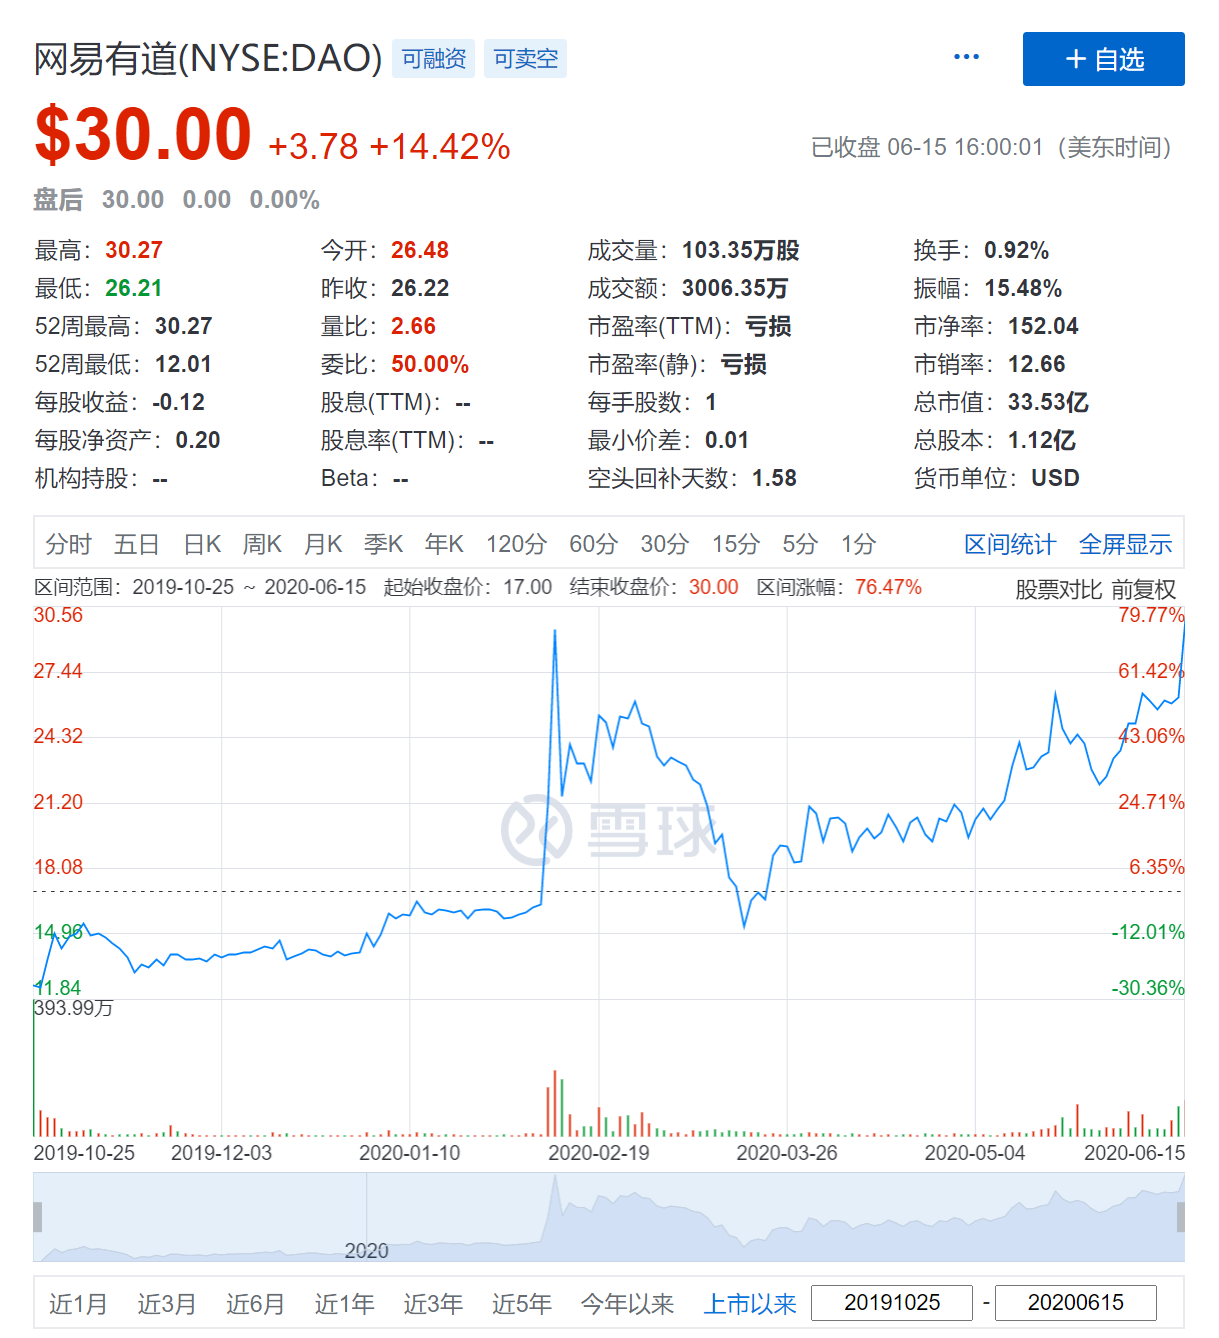Switch to 五日 chart tab
Image resolution: width=1219 pixels, height=1338 pixels.
[137, 544]
